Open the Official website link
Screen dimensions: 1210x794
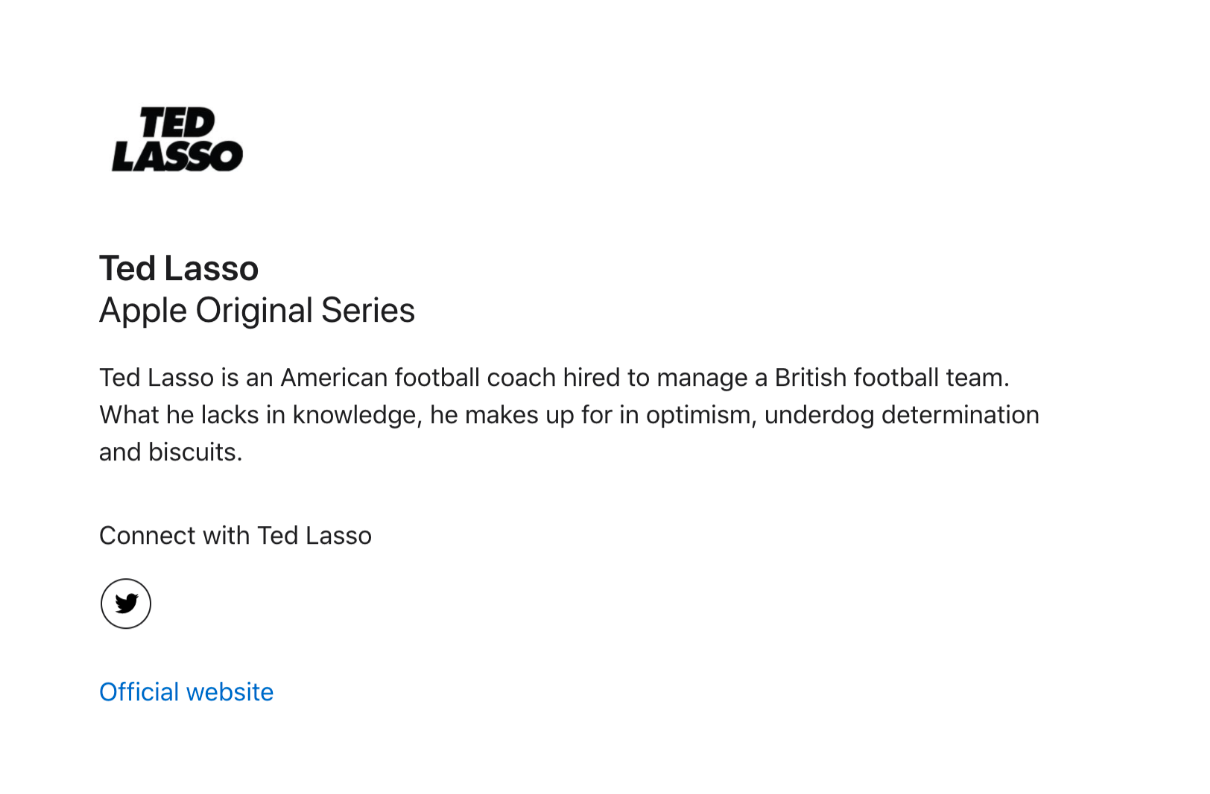pos(186,692)
